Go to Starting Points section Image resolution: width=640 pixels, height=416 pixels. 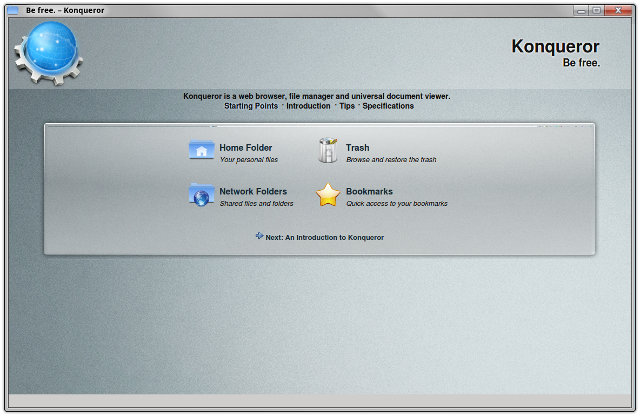click(251, 106)
